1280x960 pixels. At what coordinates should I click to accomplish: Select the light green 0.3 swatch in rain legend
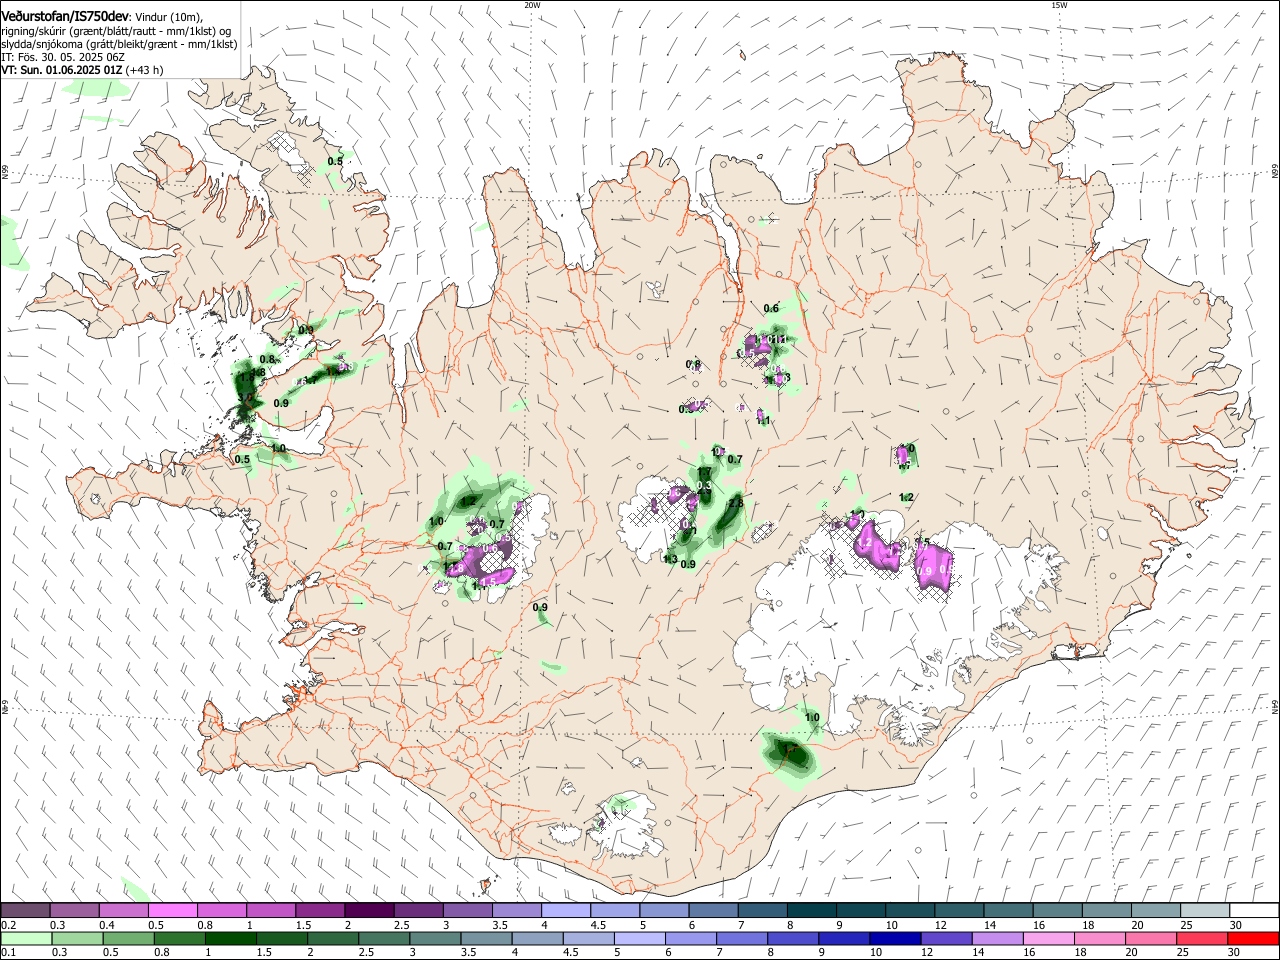77,938
